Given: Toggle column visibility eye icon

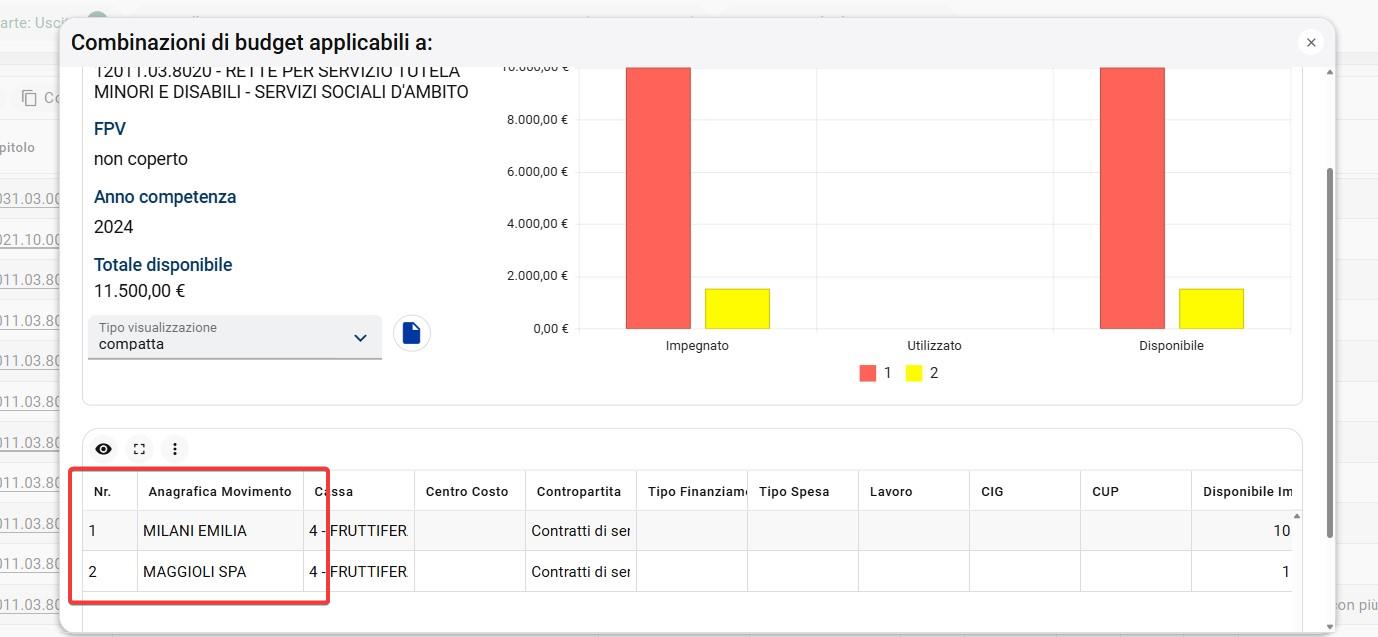Looking at the screenshot, I should coord(103,449).
